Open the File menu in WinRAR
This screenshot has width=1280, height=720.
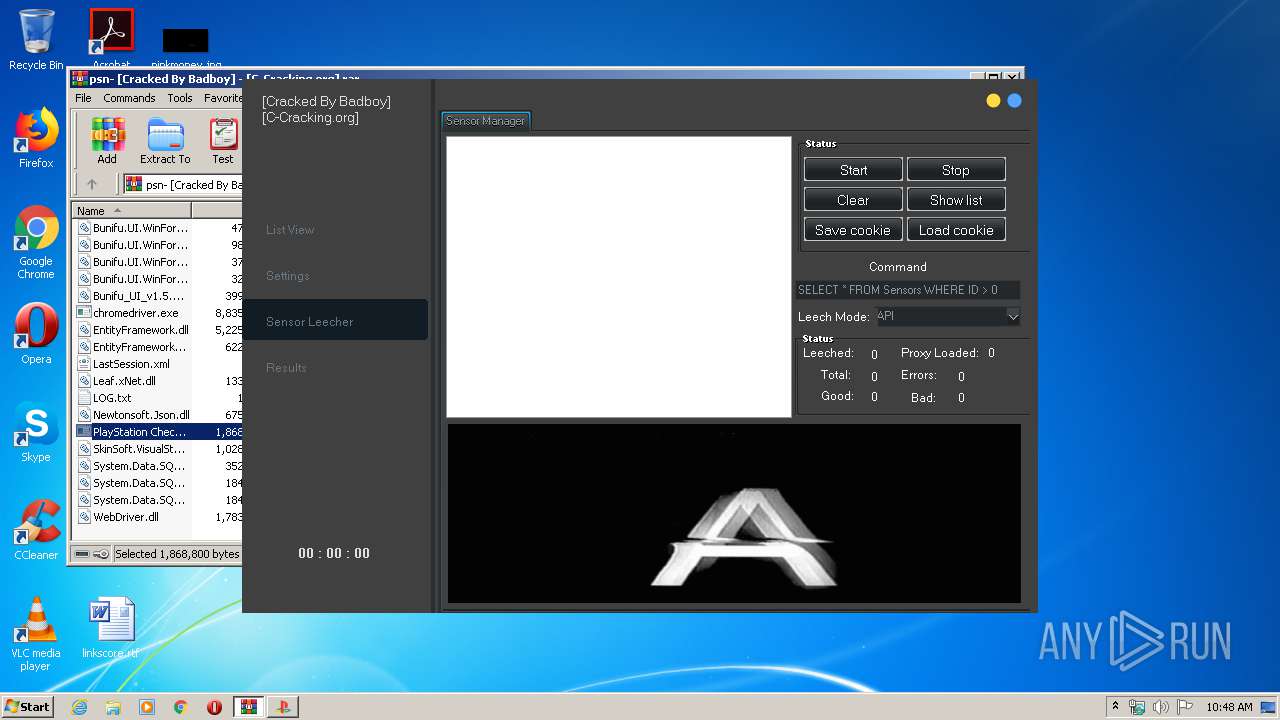(83, 98)
